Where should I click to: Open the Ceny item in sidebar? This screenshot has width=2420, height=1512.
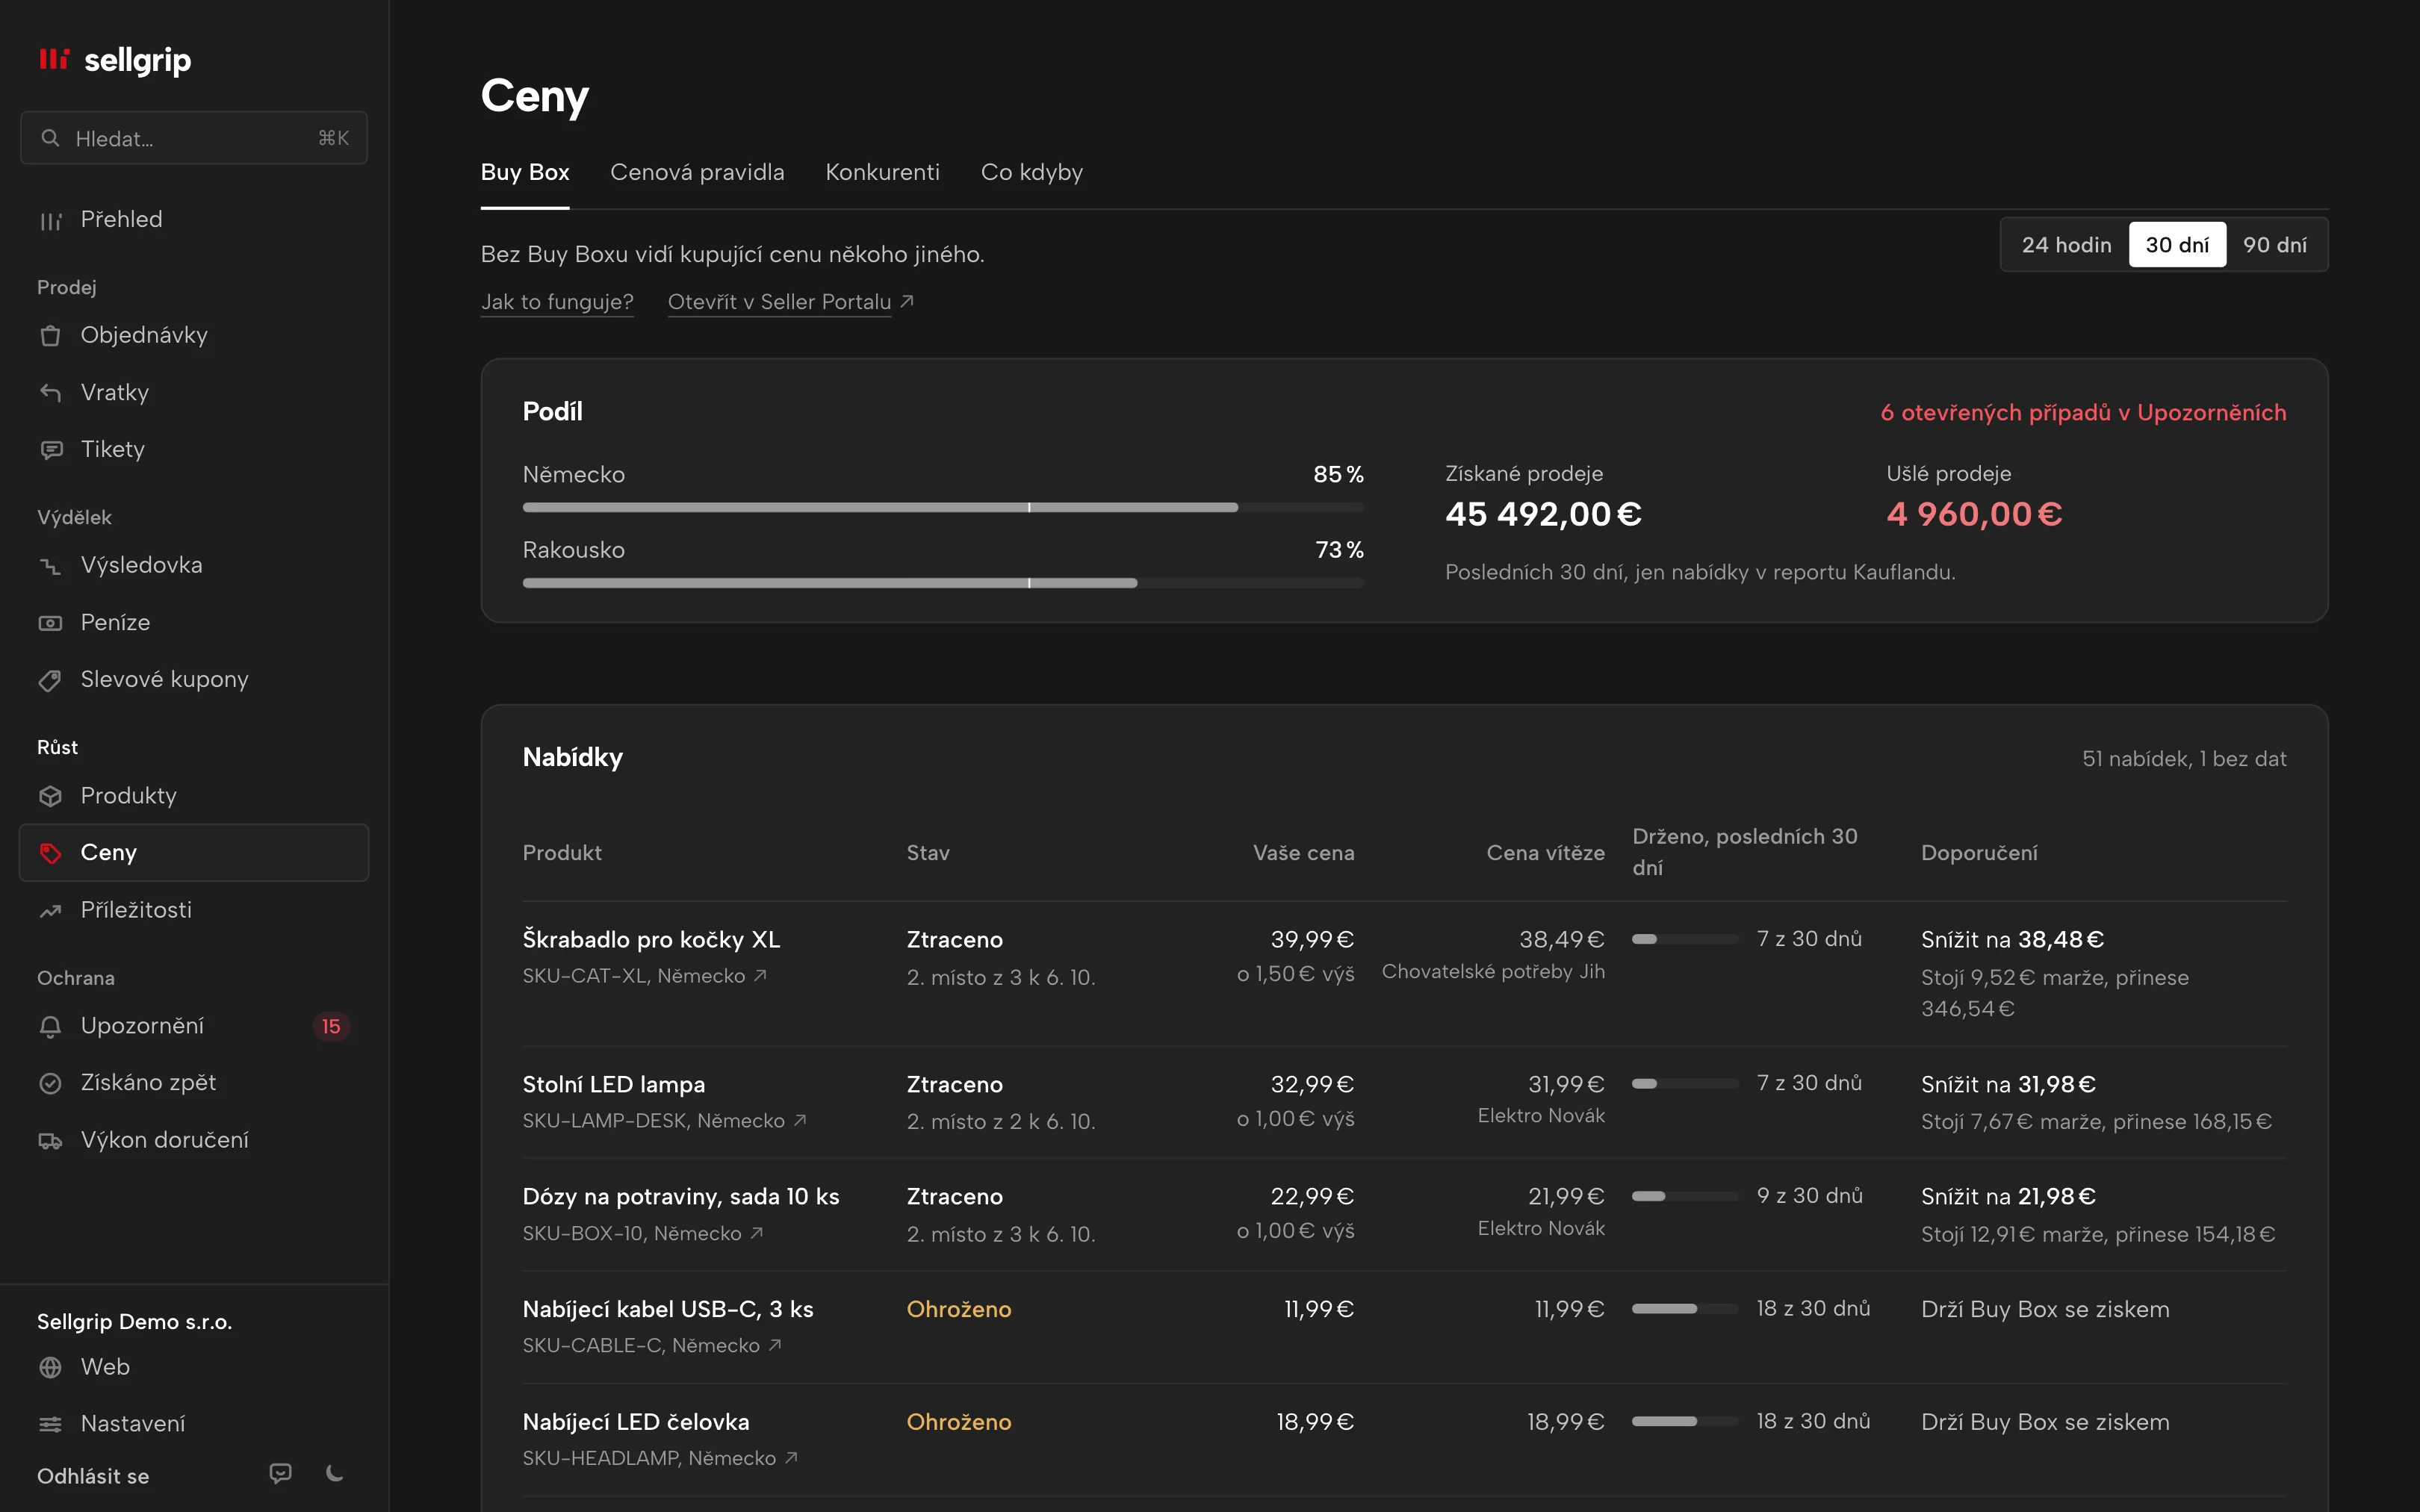tap(194, 853)
